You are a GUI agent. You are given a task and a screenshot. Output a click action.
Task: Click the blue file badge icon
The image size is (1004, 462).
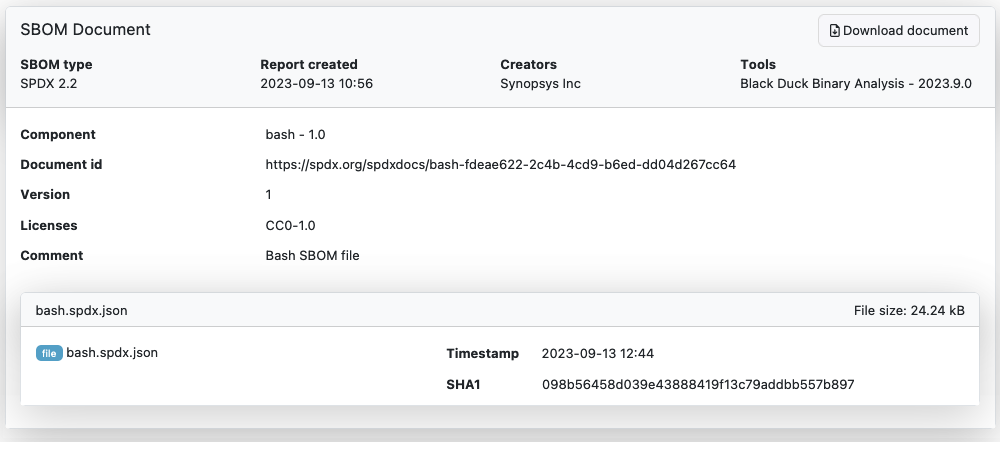(49, 353)
